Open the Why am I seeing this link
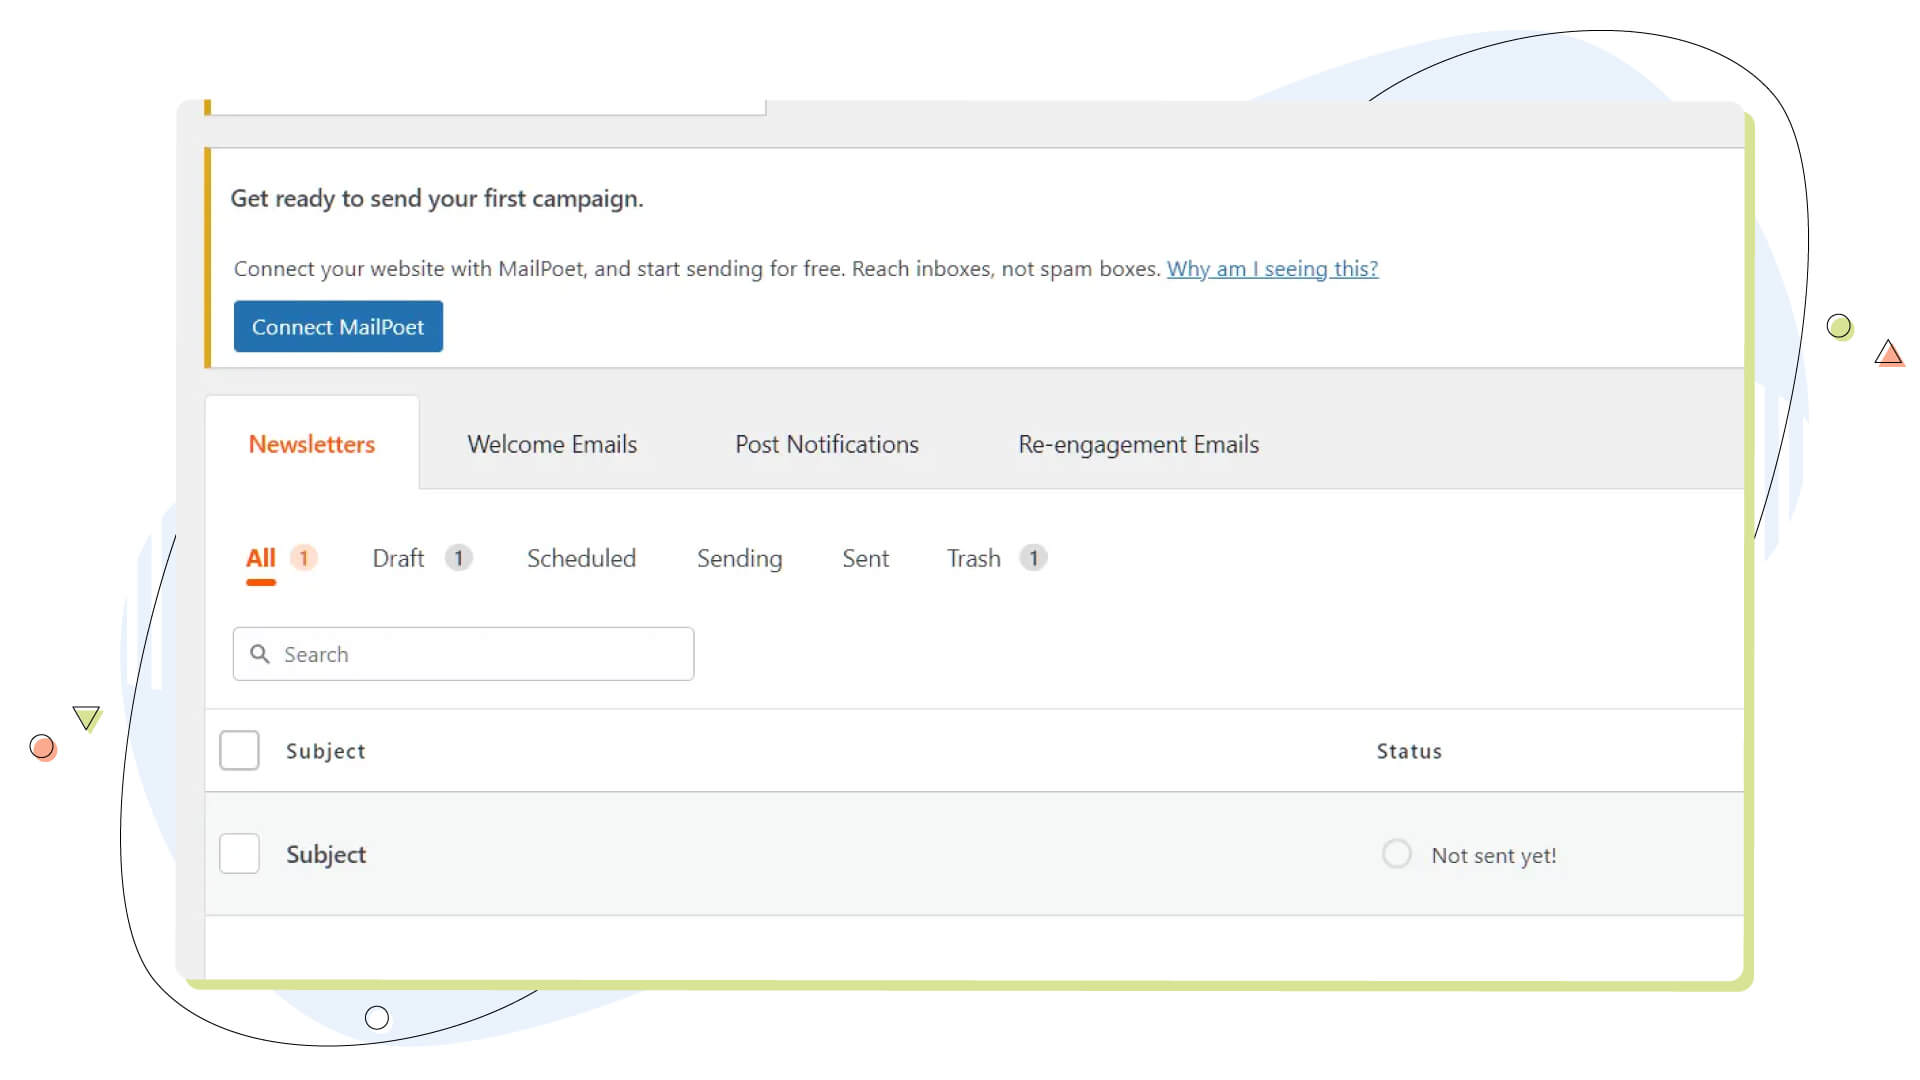The height and width of the screenshot is (1080, 1920). tap(1272, 268)
